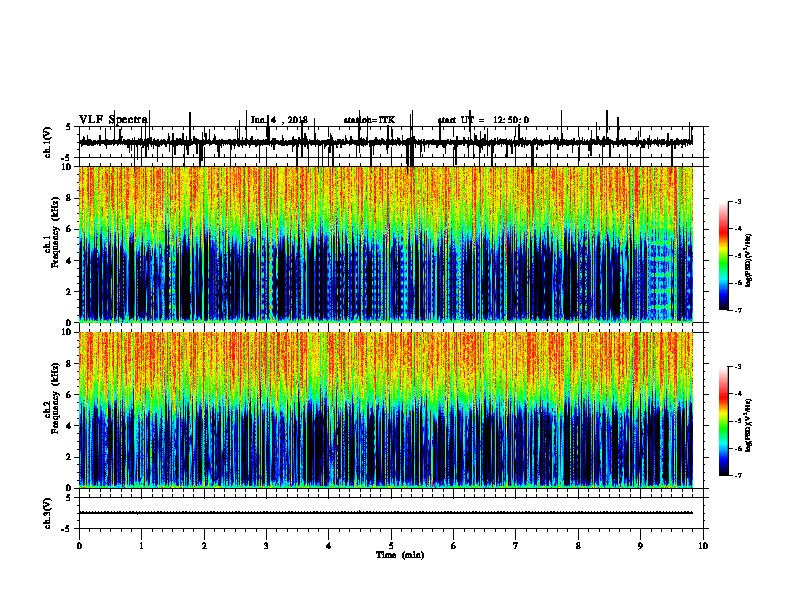792x612 pixels.
Task: Click the flat ch.3 voltage trace
Action: click(386, 513)
